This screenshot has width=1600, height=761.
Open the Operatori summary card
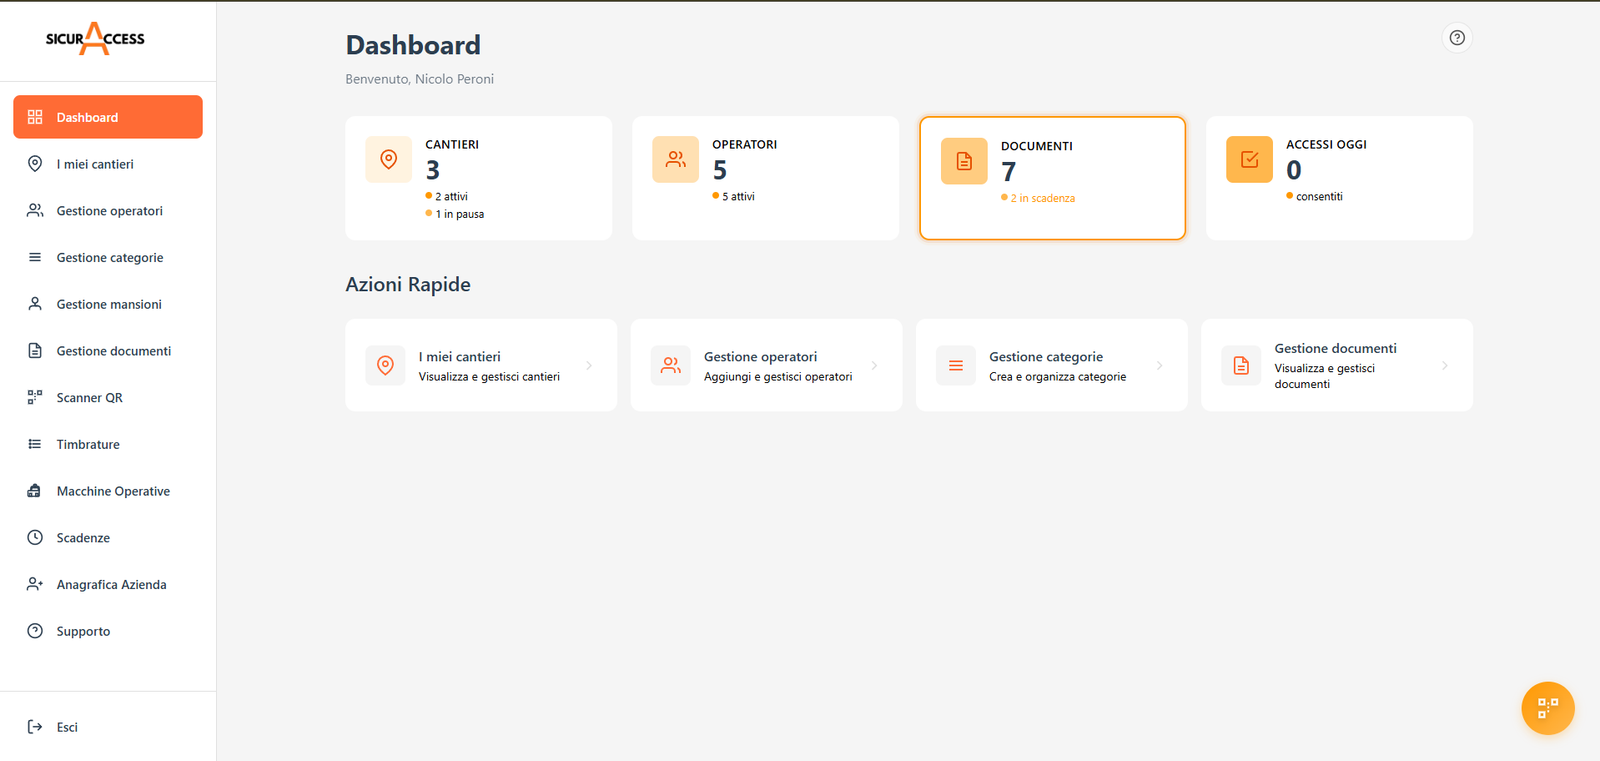[x=765, y=178]
